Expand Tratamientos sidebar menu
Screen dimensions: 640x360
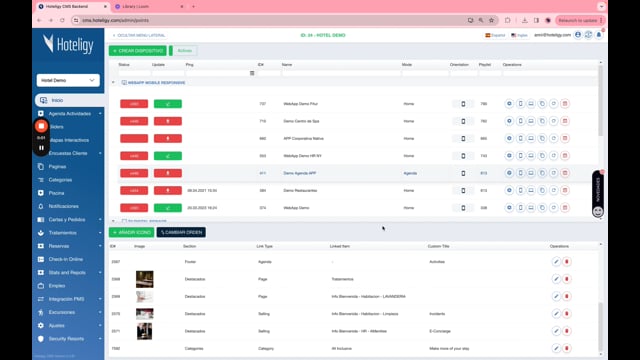(x=69, y=233)
